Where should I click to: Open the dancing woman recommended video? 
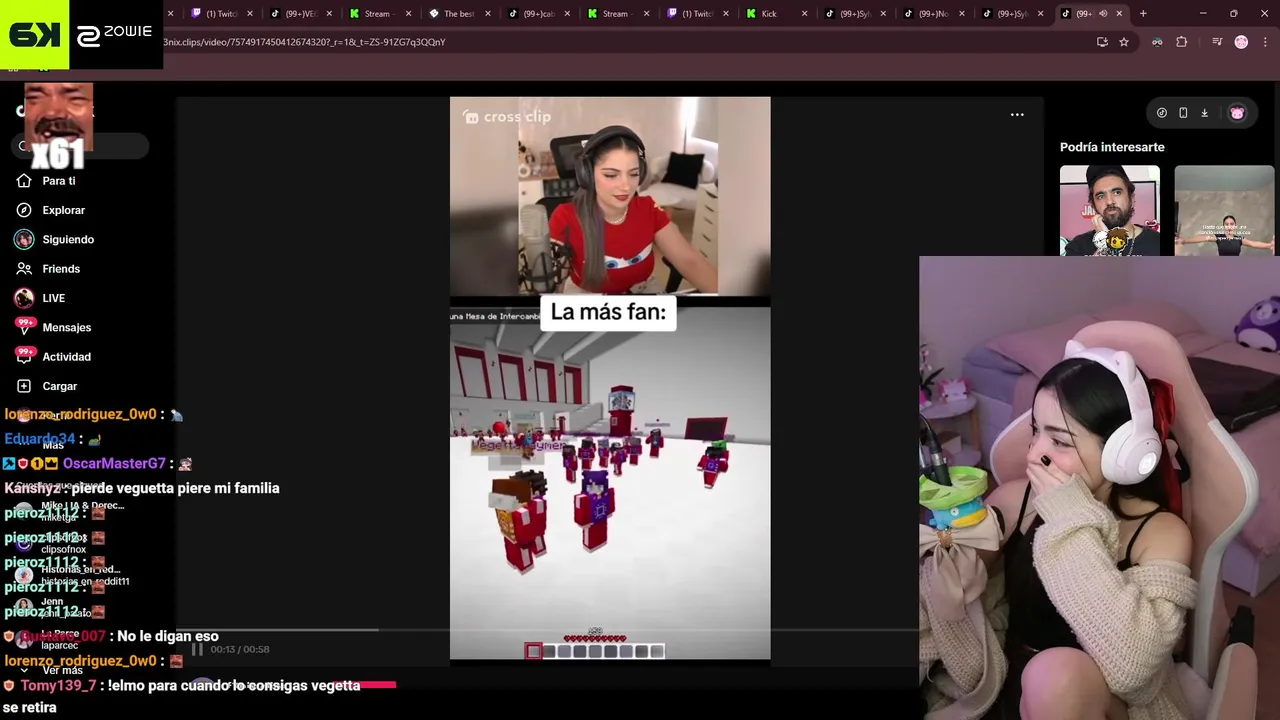[x=1224, y=211]
